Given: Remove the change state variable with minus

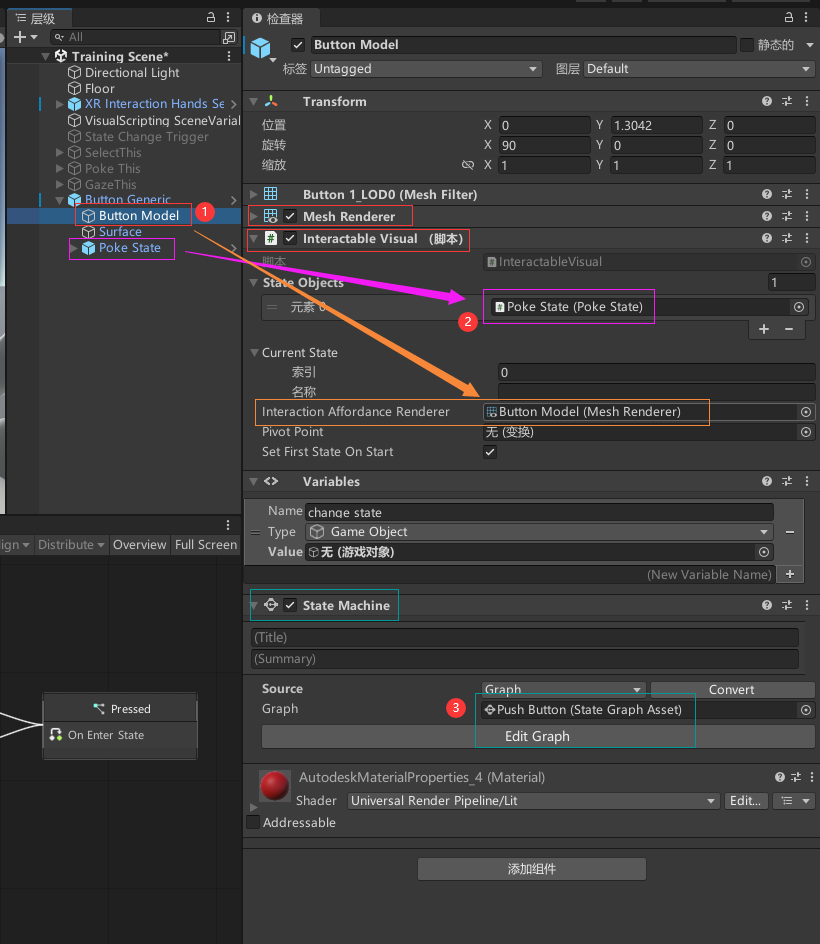Looking at the screenshot, I should 789,532.
